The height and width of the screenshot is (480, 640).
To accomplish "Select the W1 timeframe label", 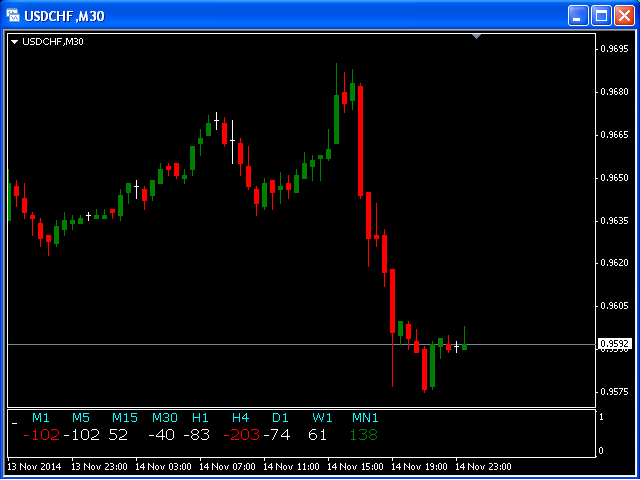I will click(x=322, y=417).
